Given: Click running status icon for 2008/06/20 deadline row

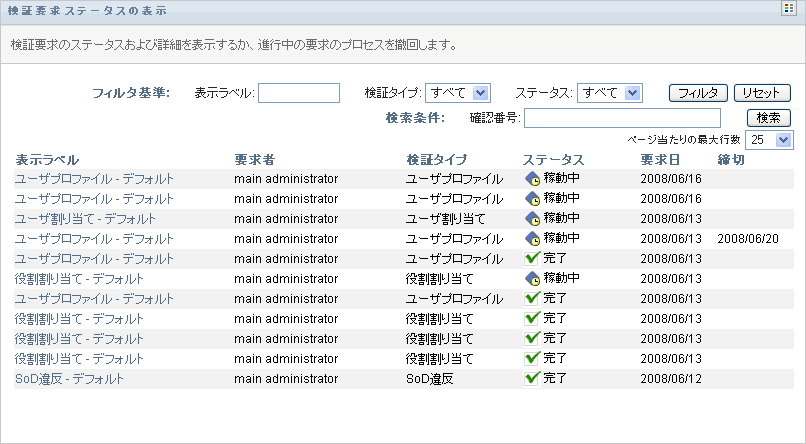Looking at the screenshot, I should tap(532, 239).
